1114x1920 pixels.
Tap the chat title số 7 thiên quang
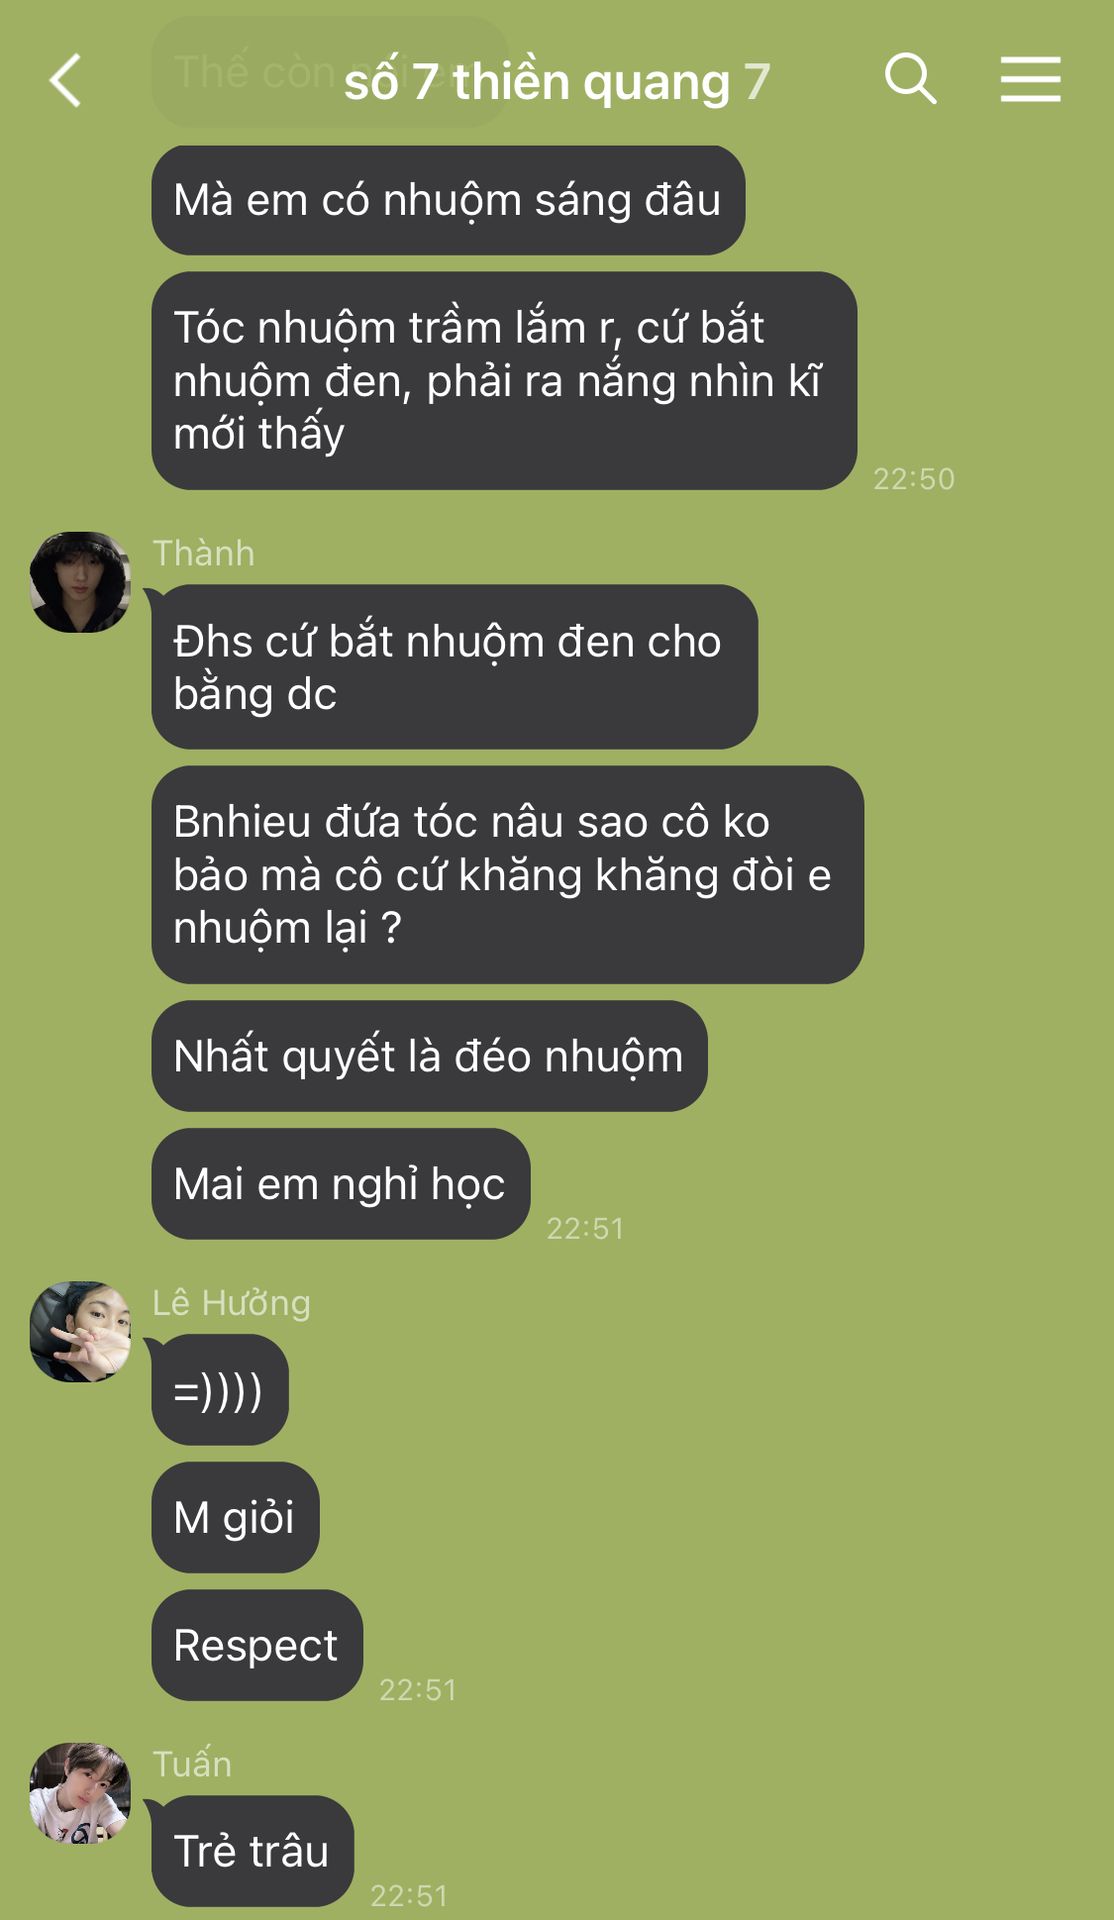click(537, 81)
